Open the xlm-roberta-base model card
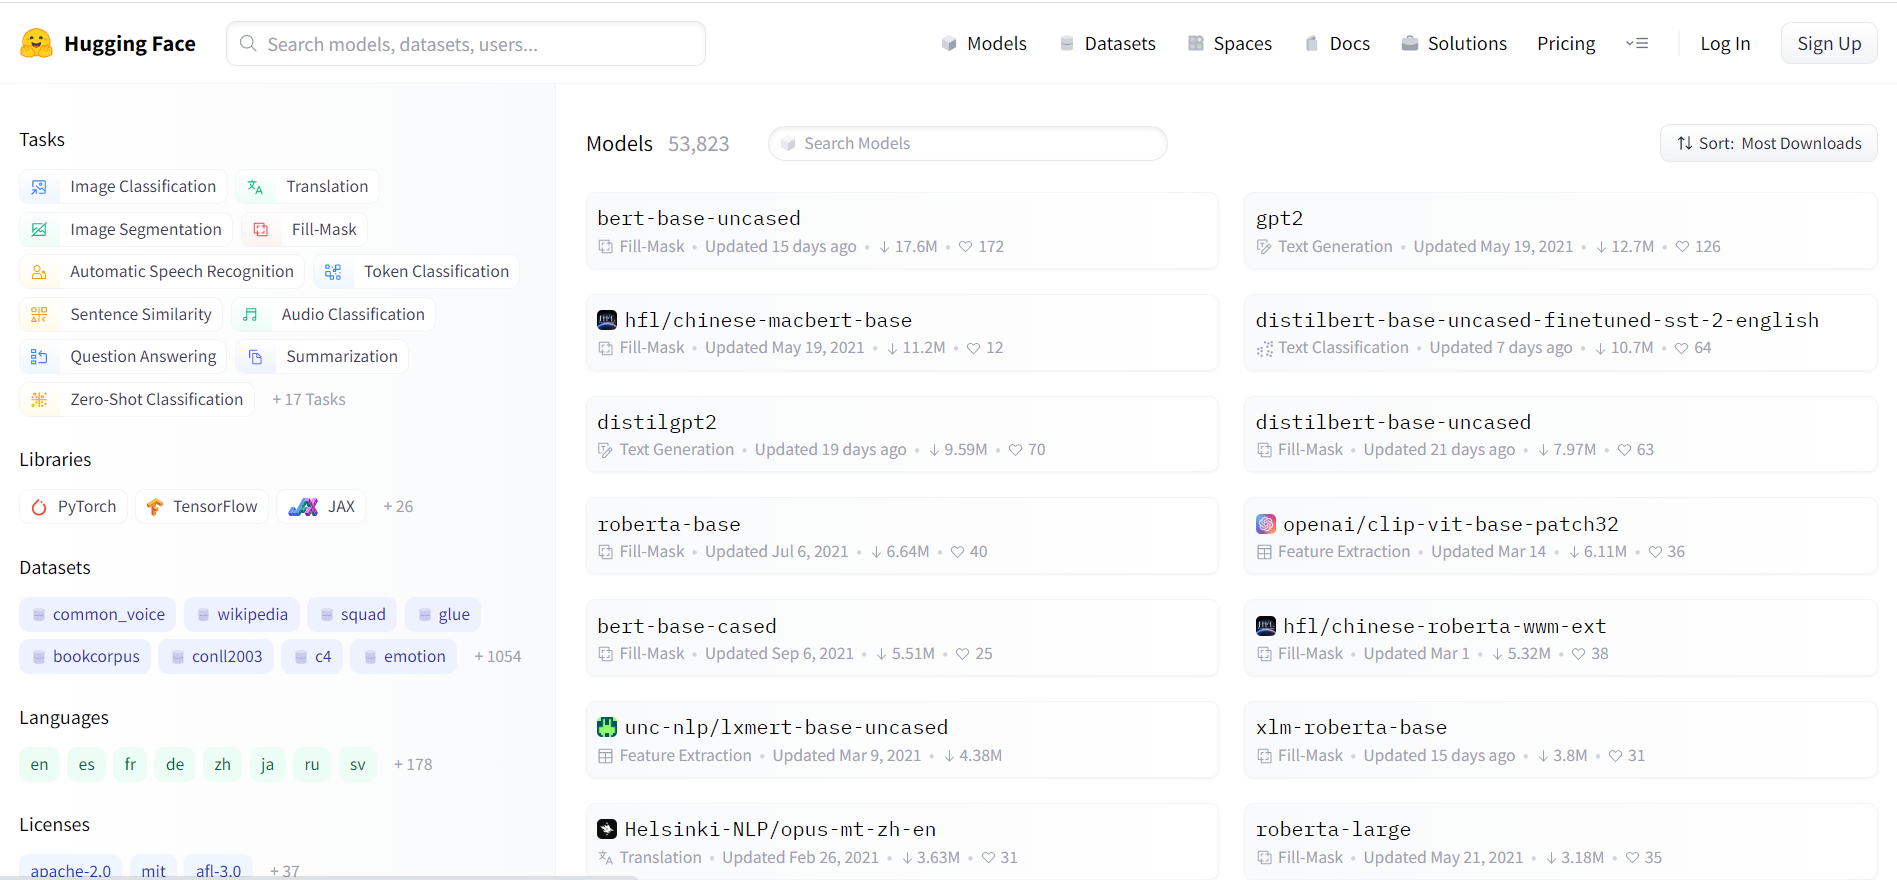1897x880 pixels. pos(1560,740)
